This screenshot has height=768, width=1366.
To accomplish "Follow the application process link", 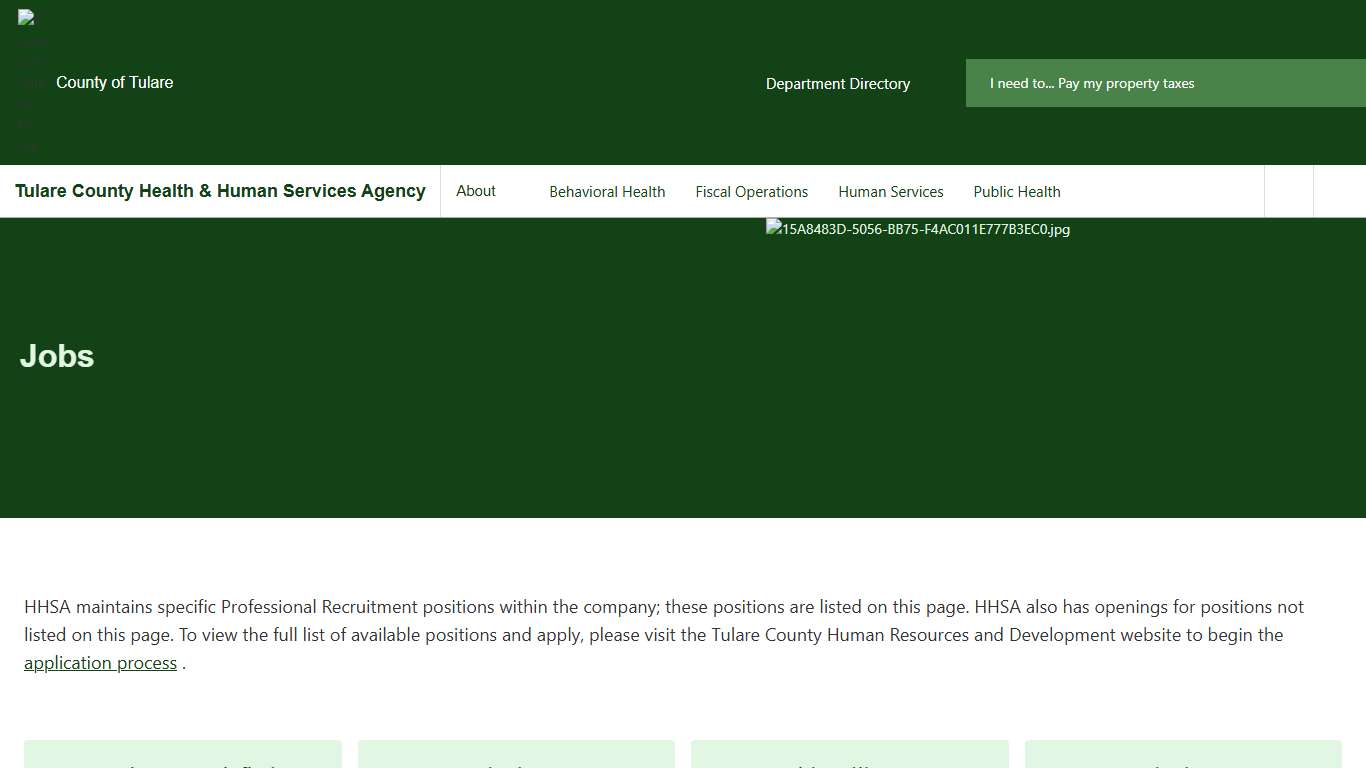I will [x=100, y=662].
